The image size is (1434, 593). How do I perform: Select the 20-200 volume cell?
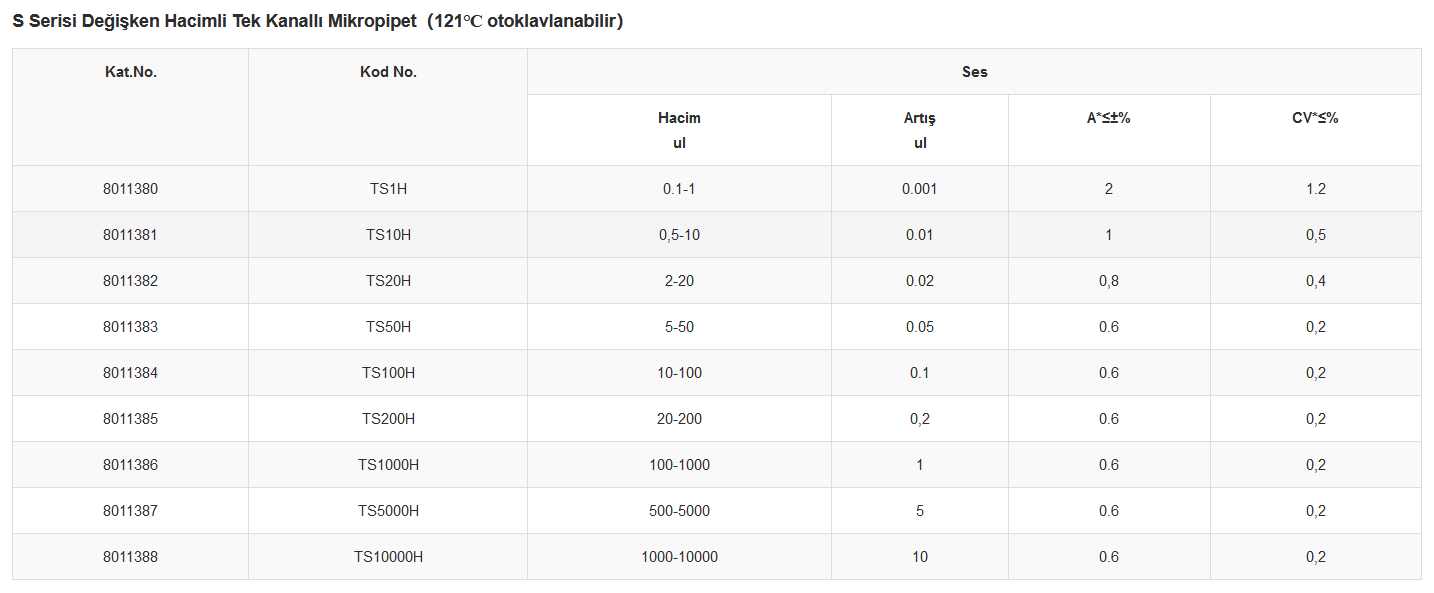679,419
